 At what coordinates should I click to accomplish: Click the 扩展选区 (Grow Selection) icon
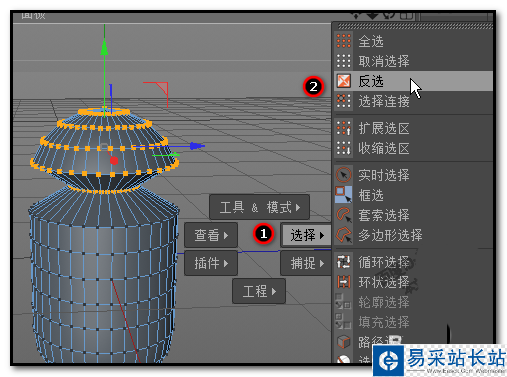(x=344, y=128)
